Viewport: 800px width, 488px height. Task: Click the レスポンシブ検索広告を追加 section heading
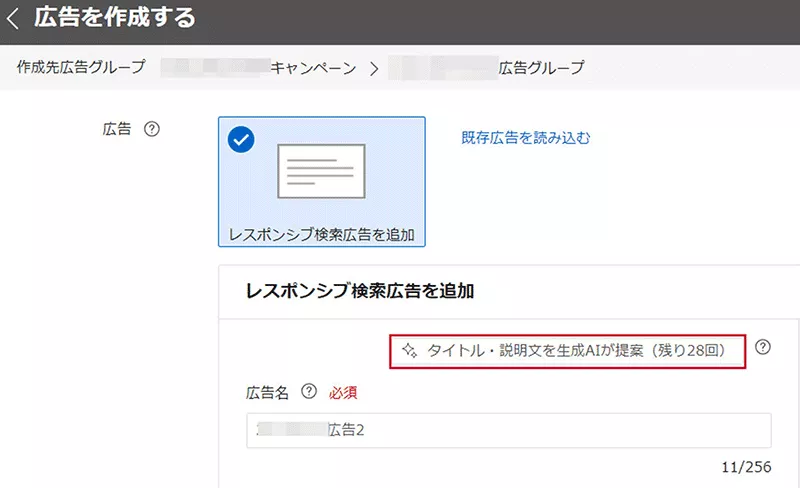359,292
